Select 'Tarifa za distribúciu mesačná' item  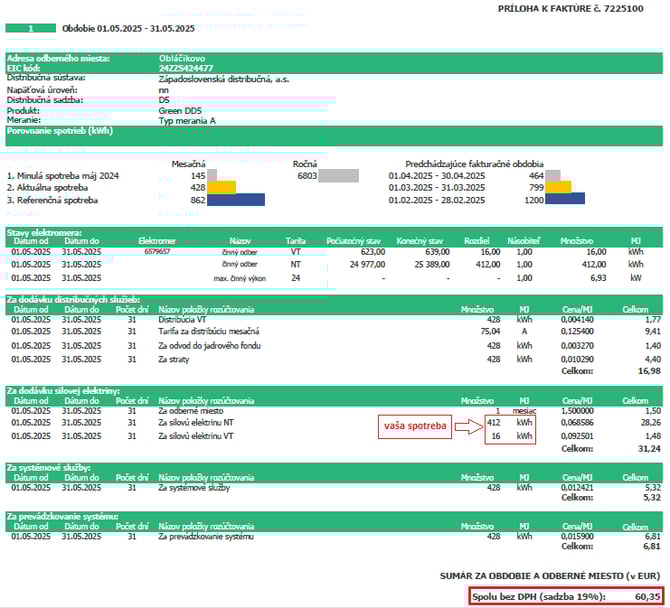point(209,331)
